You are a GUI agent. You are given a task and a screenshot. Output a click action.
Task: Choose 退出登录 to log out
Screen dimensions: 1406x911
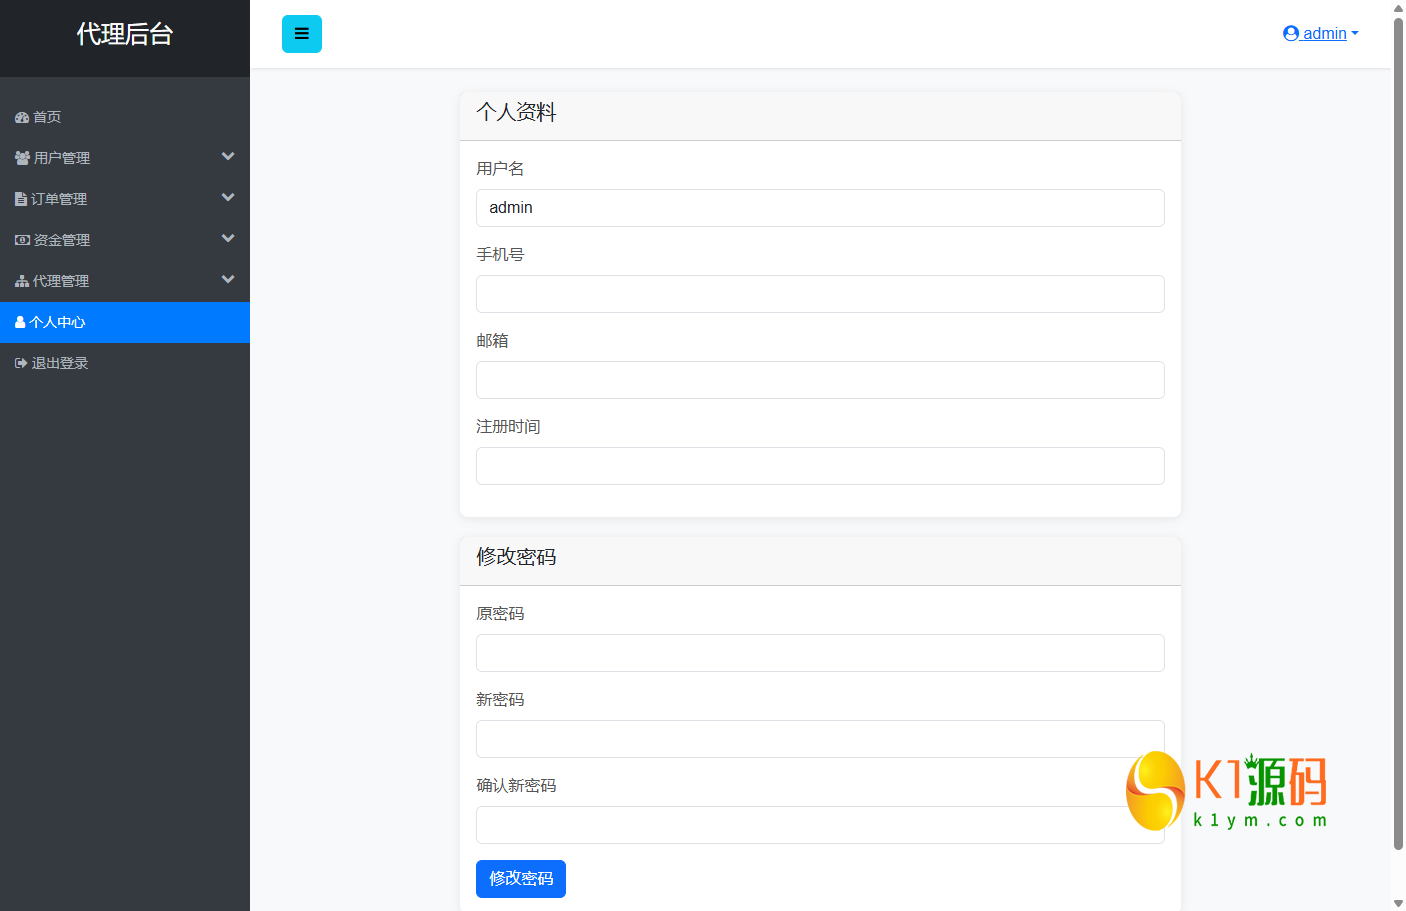[x=125, y=363]
